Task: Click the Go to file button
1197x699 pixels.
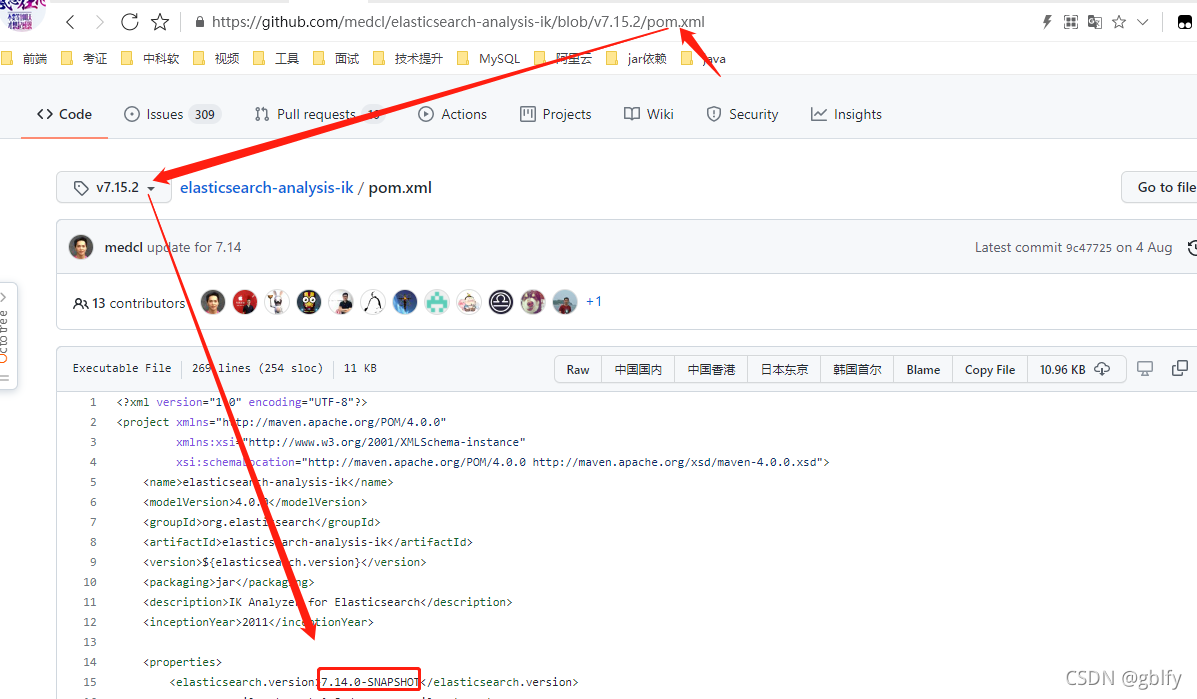Action: click(1159, 188)
